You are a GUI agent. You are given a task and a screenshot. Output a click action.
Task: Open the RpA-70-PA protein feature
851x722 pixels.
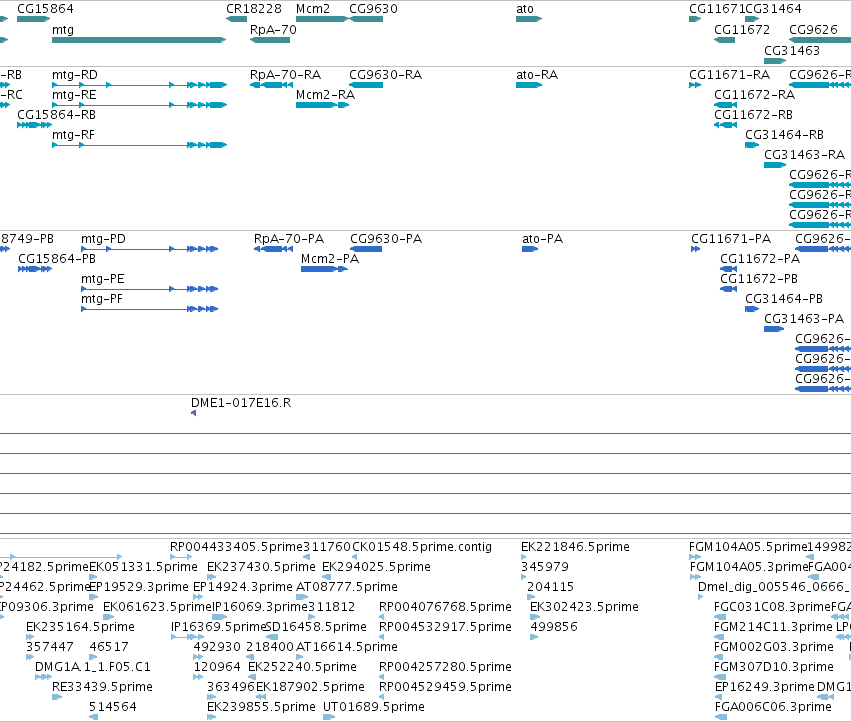tap(274, 249)
